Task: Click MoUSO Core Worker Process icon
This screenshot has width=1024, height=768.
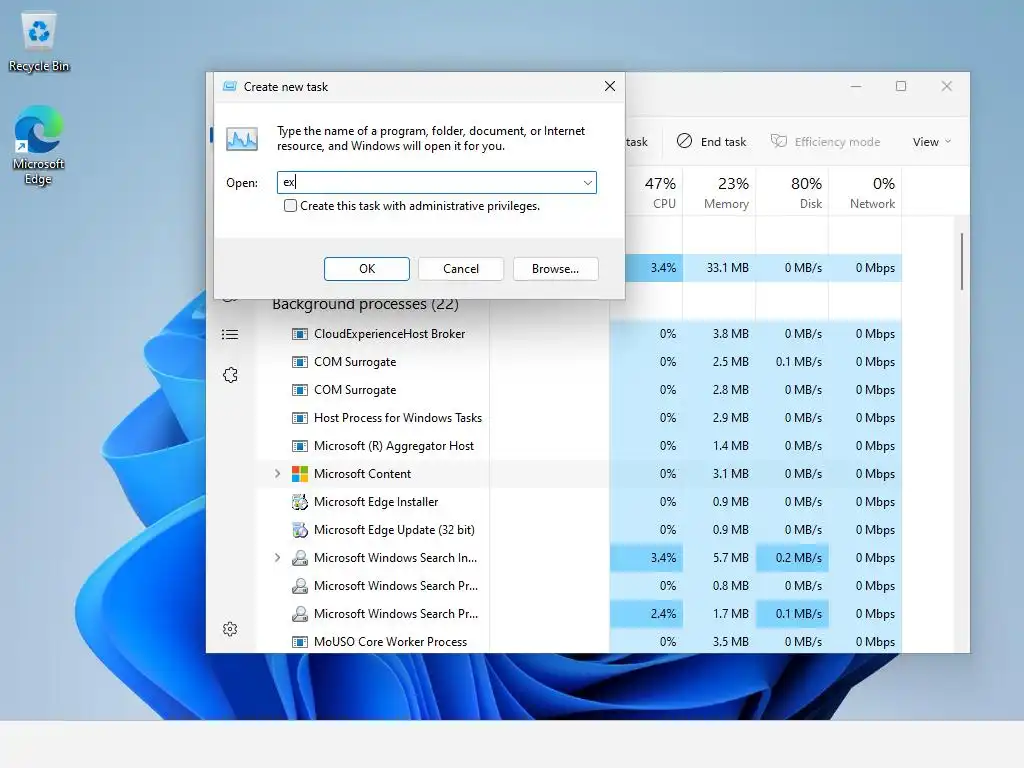Action: pos(300,642)
